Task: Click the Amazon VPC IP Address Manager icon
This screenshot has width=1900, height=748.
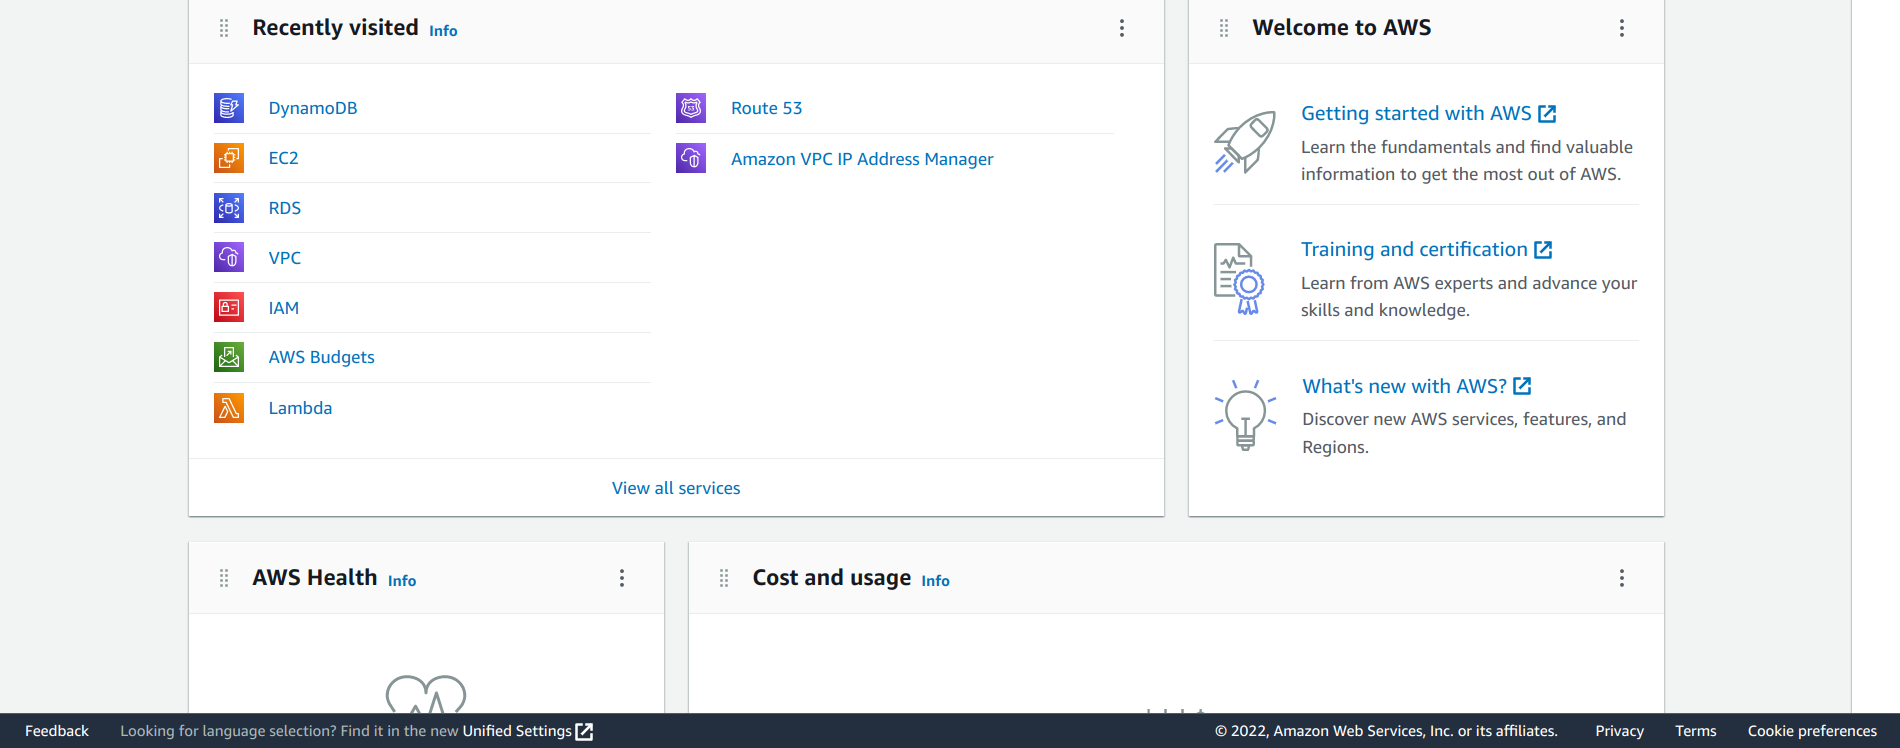Action: pyautogui.click(x=691, y=158)
